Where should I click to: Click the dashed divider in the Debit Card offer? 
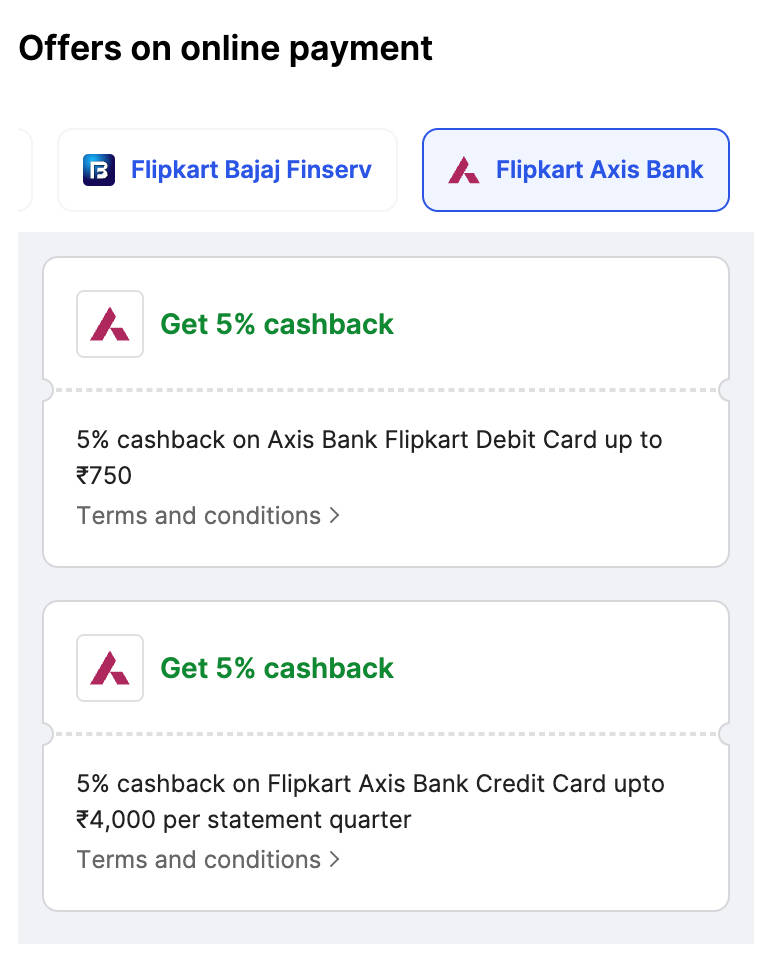click(386, 390)
